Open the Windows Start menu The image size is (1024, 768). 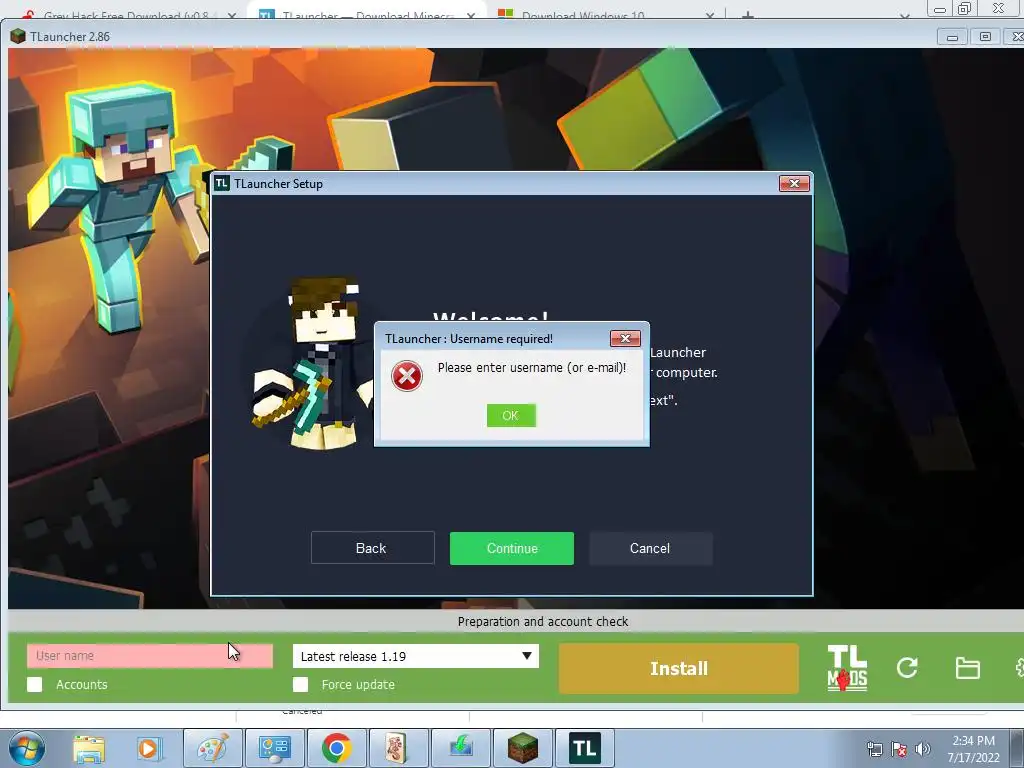pyautogui.click(x=26, y=748)
